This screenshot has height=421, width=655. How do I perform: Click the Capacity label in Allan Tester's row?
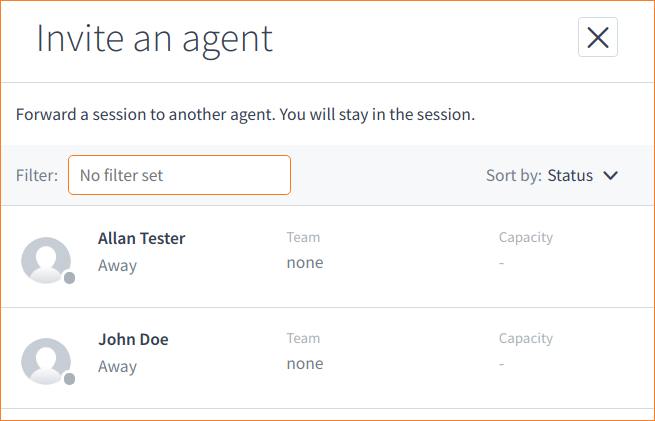pos(526,238)
